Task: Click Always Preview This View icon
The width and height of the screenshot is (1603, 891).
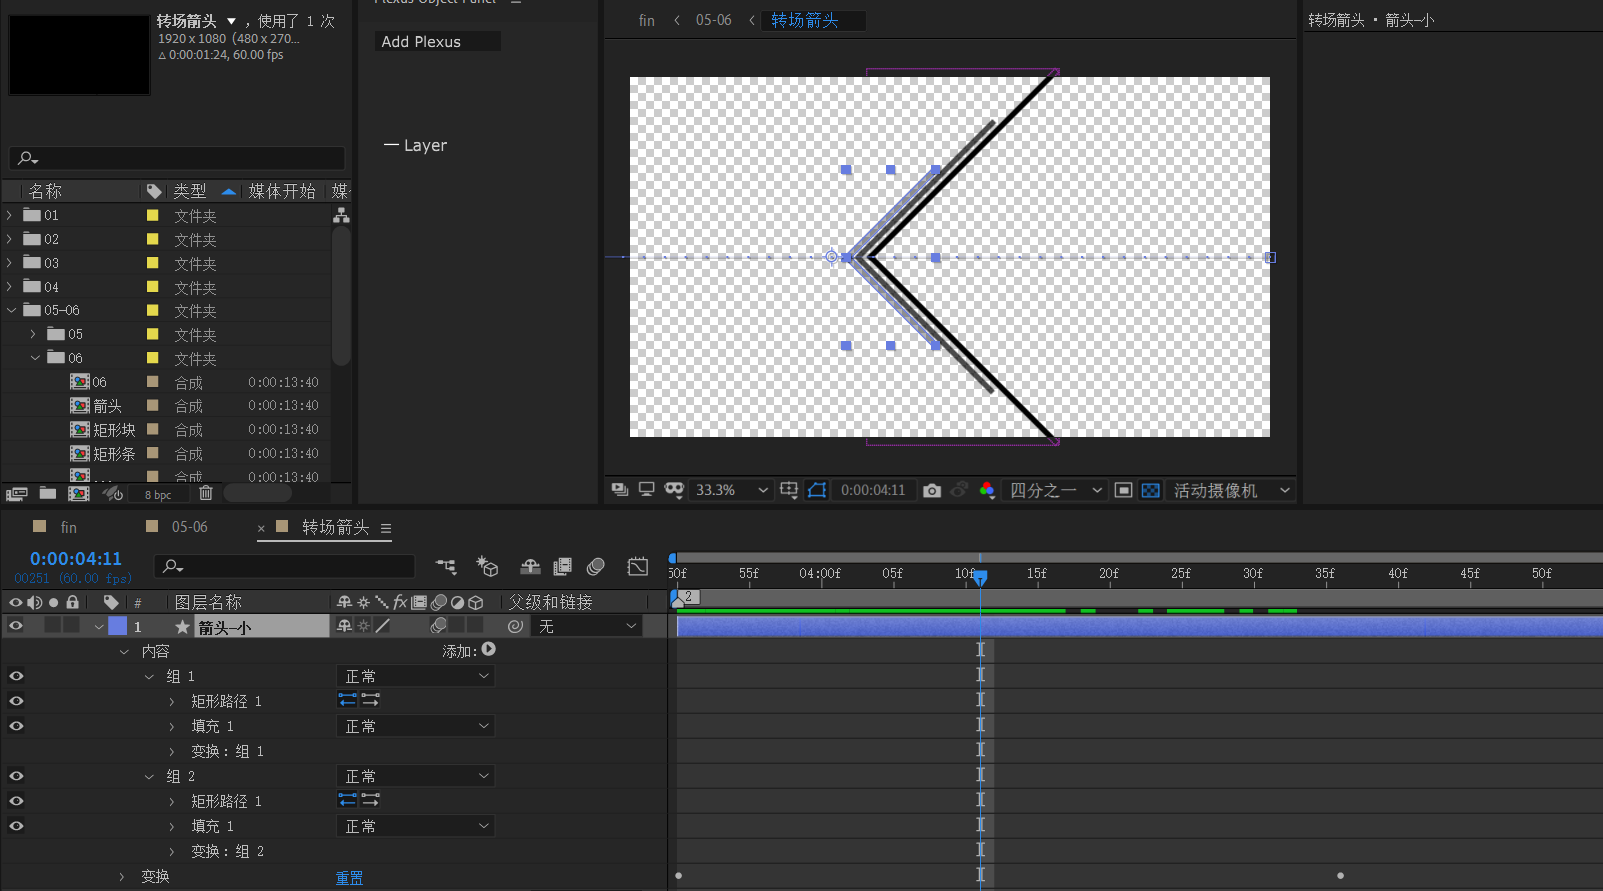Action: click(620, 490)
